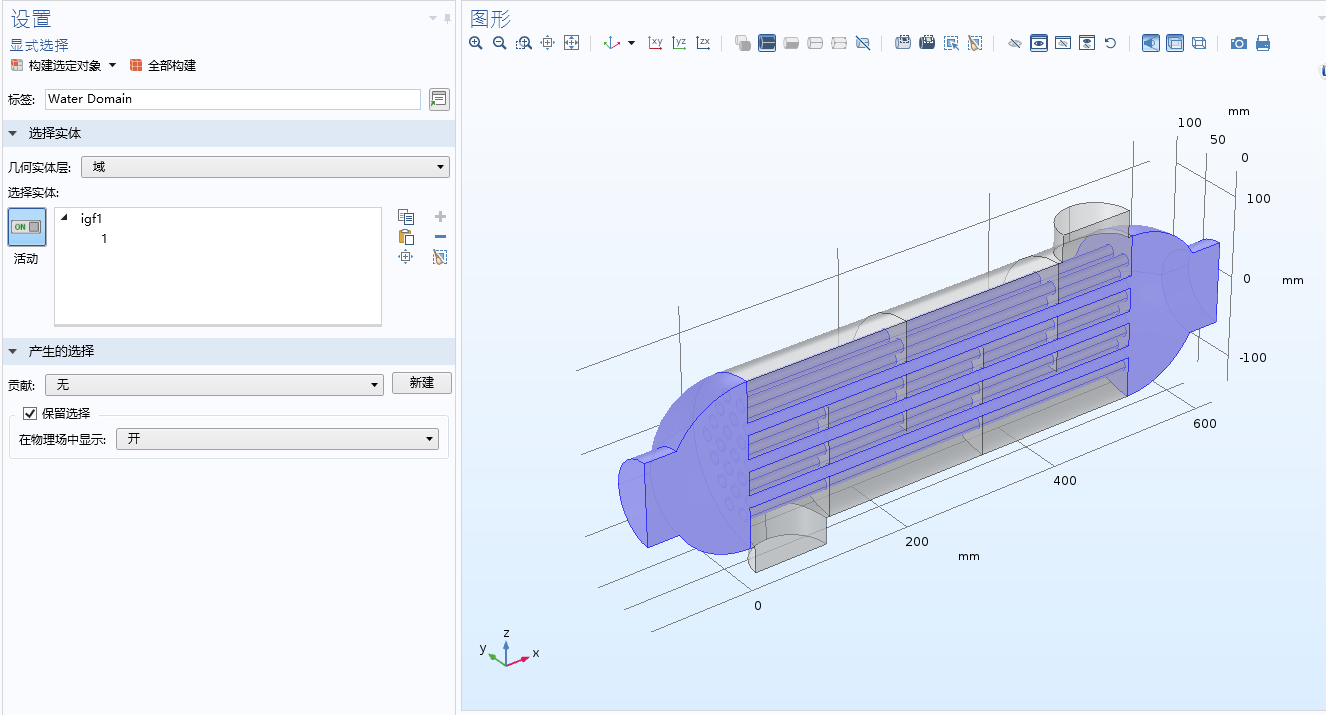
Task: Collapse the 选择实体 section
Action: [x=13, y=133]
